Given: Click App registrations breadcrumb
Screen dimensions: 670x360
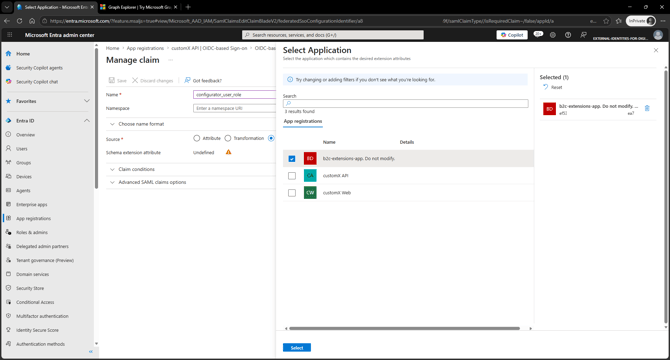Looking at the screenshot, I should 145,48.
